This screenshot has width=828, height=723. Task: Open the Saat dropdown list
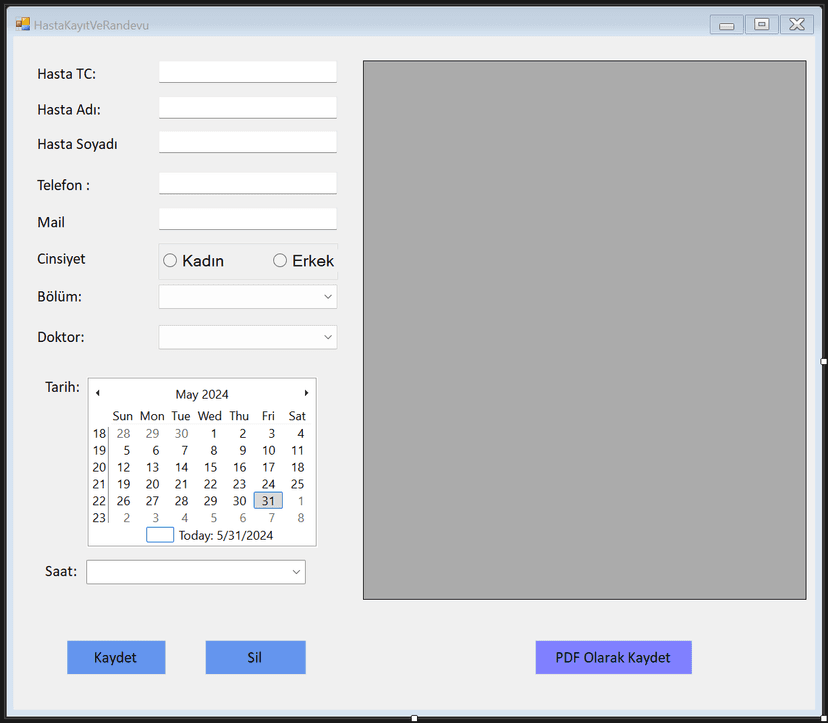[x=196, y=572]
